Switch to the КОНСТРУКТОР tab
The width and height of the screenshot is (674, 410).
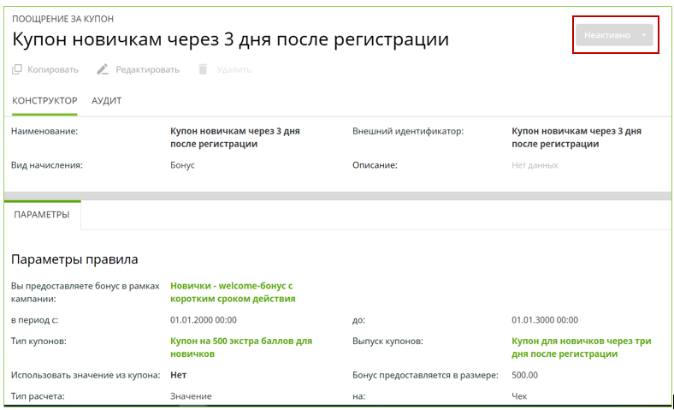click(x=43, y=101)
